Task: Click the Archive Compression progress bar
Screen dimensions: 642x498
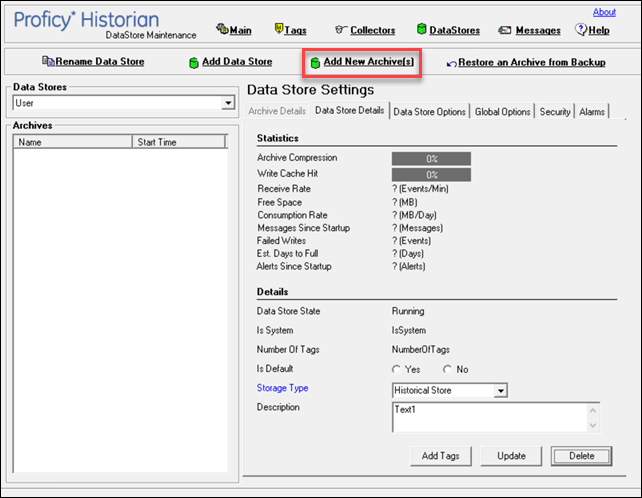Action: tap(431, 159)
